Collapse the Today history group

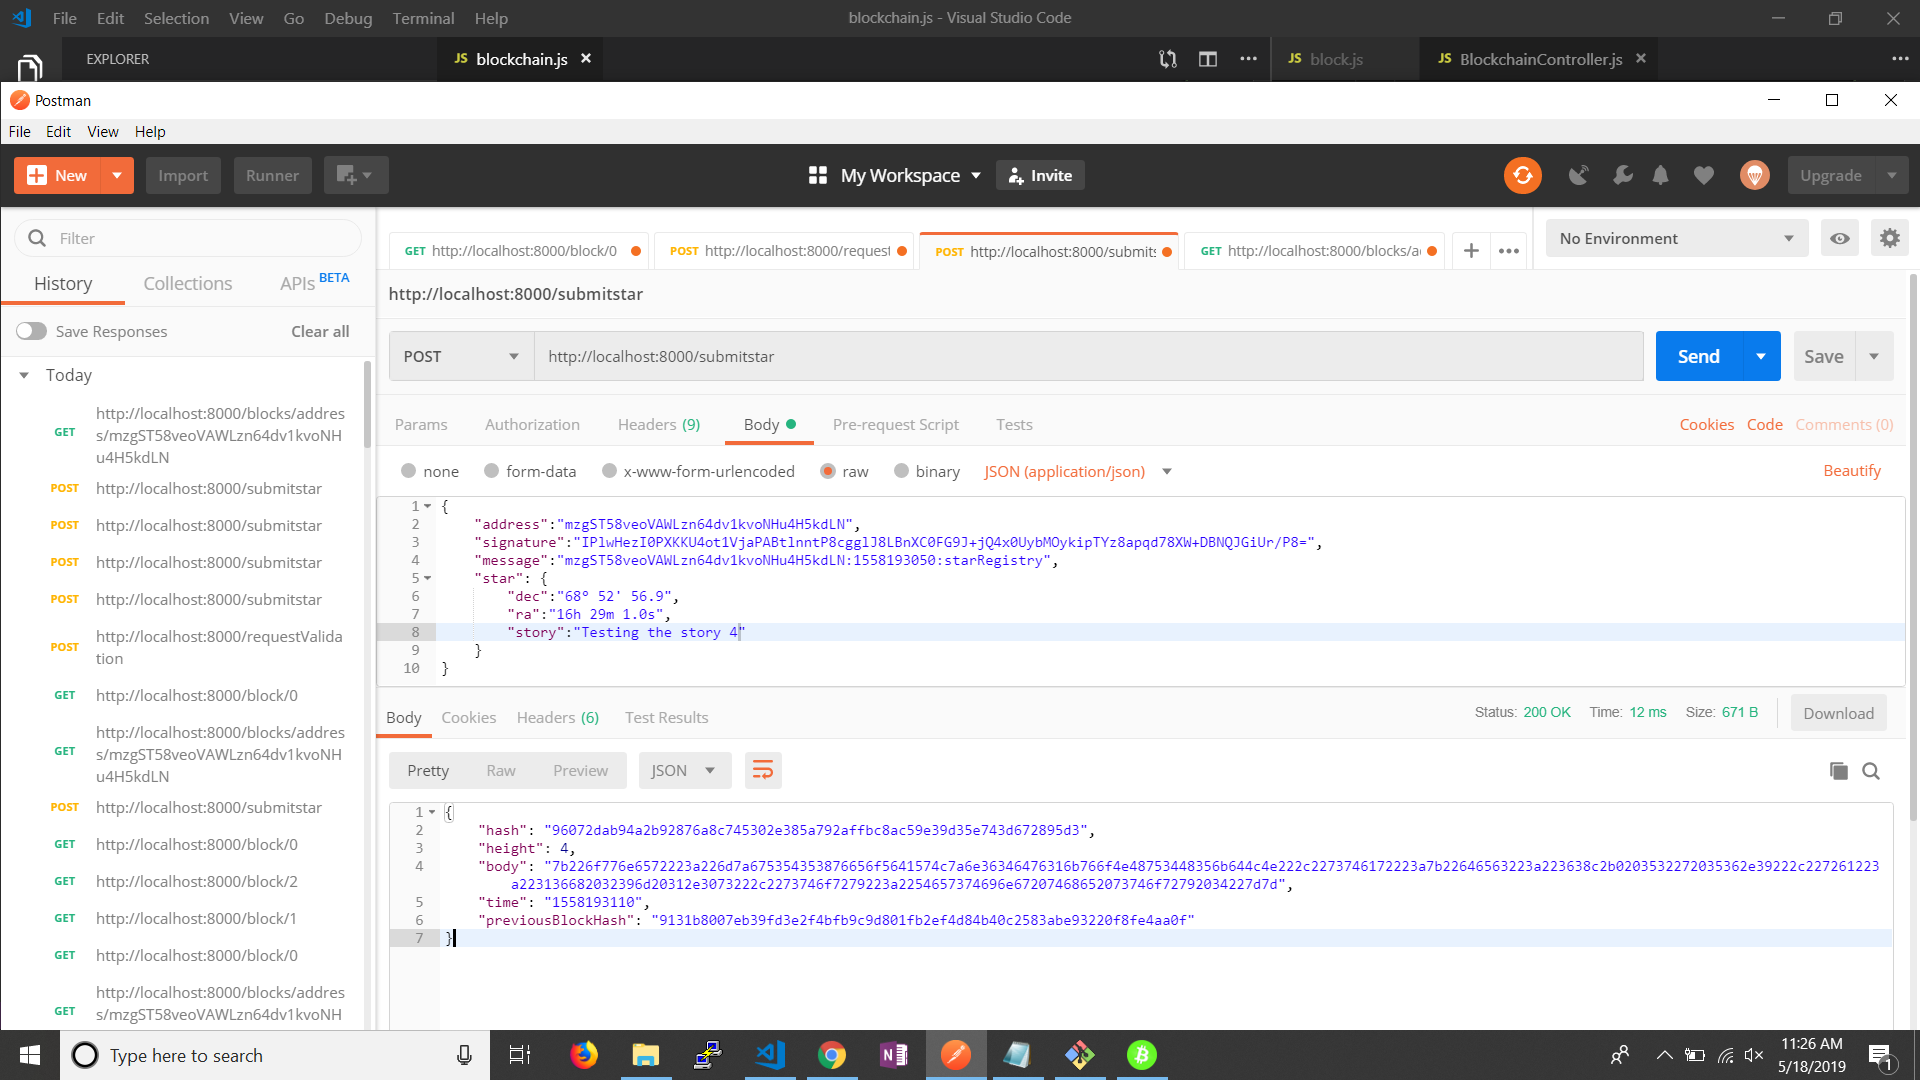click(24, 375)
